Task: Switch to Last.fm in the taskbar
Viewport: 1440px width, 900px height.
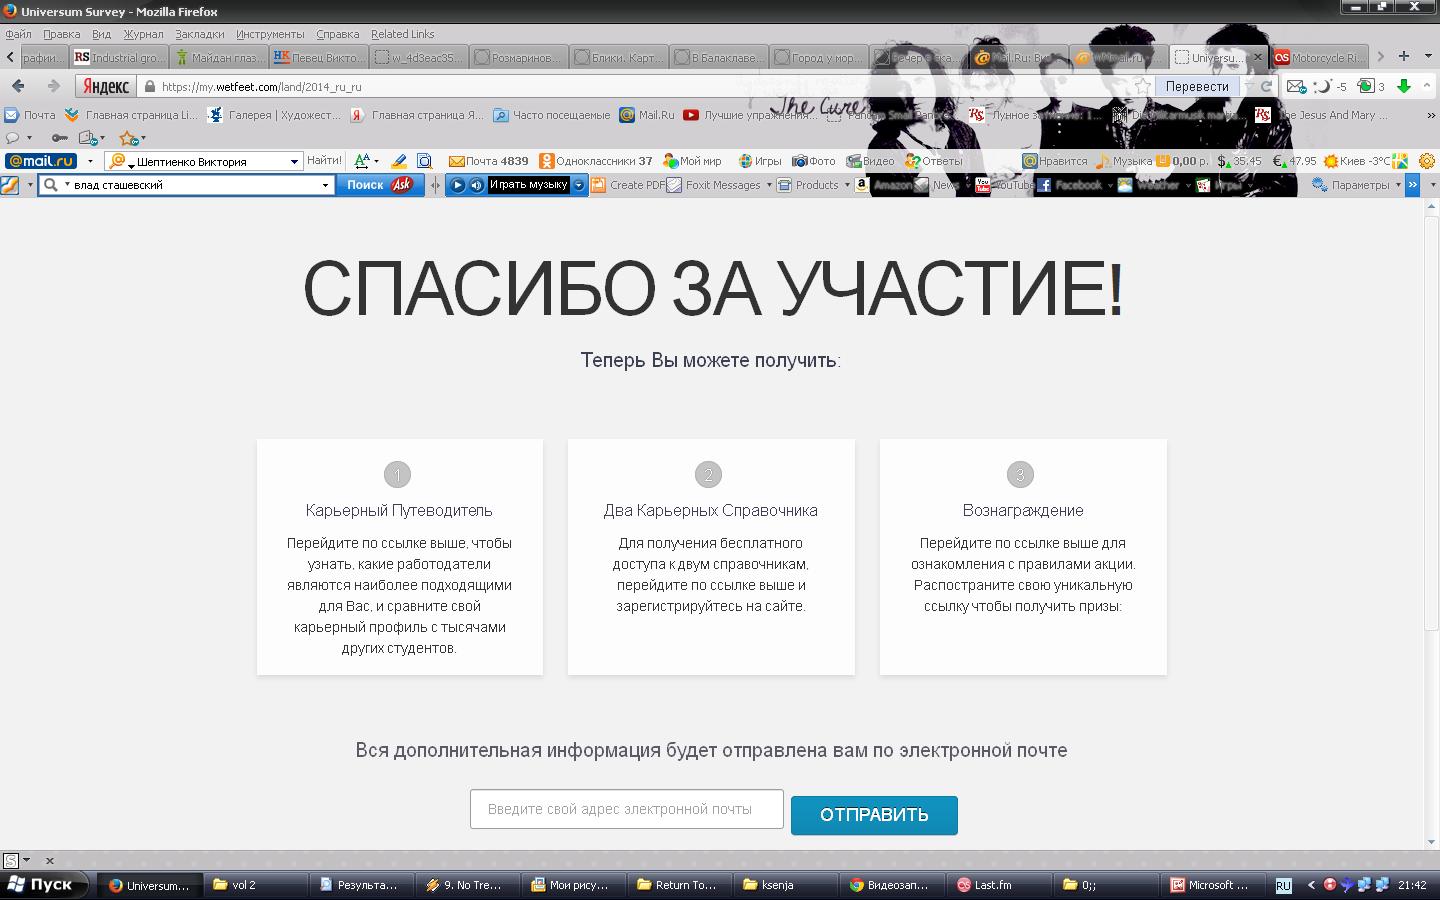Action: point(1000,885)
